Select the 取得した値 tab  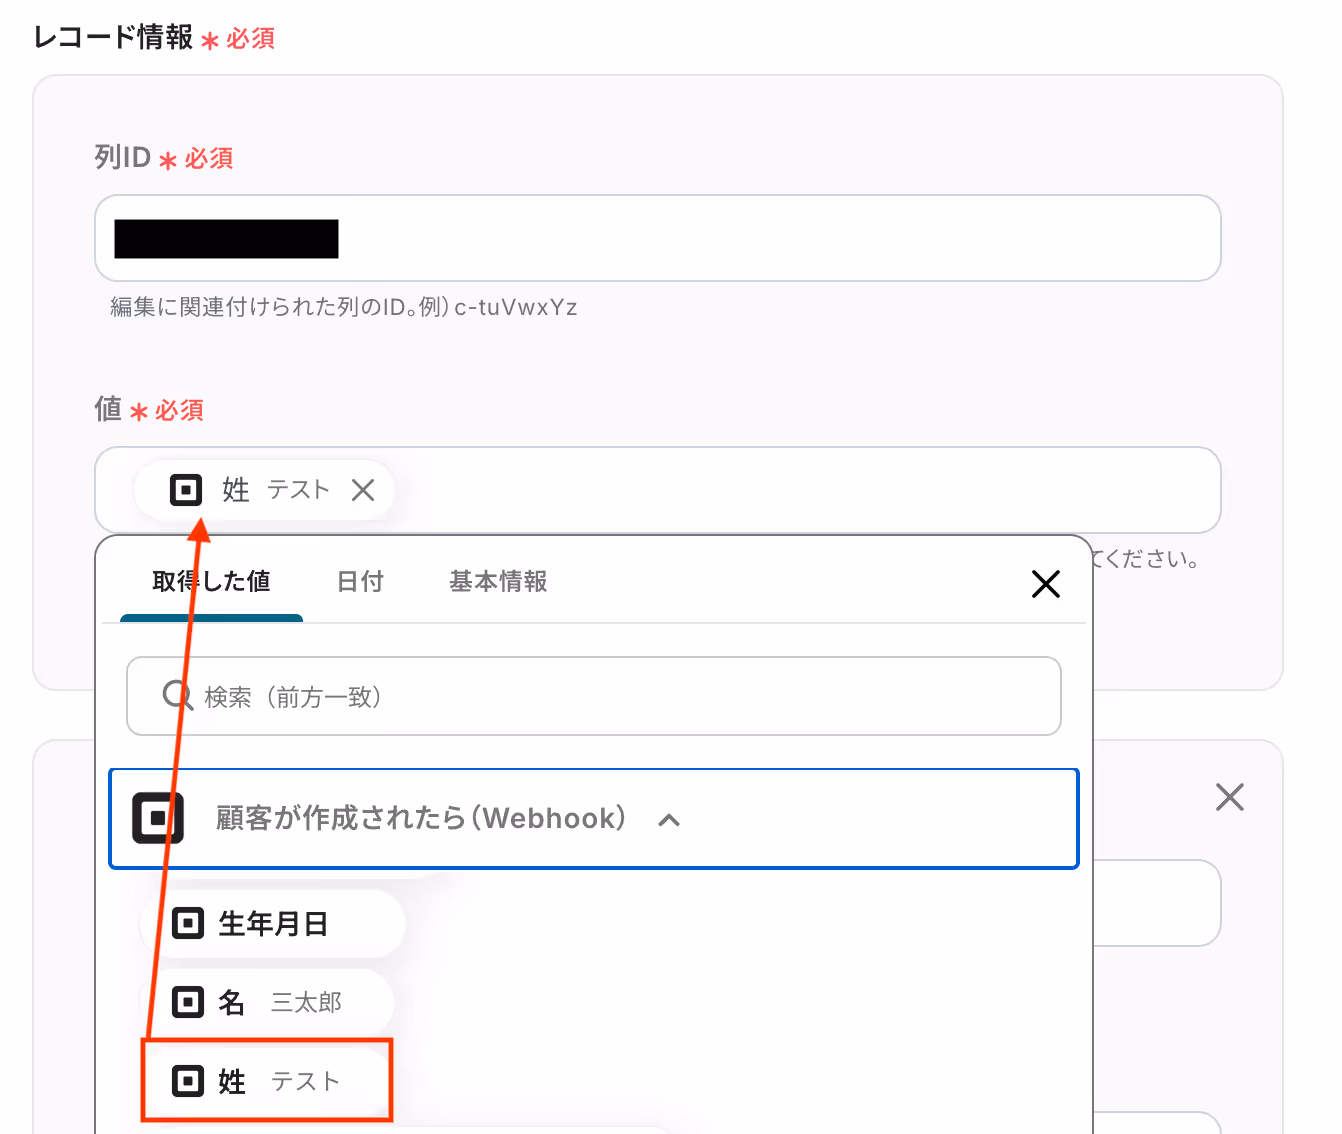click(211, 581)
